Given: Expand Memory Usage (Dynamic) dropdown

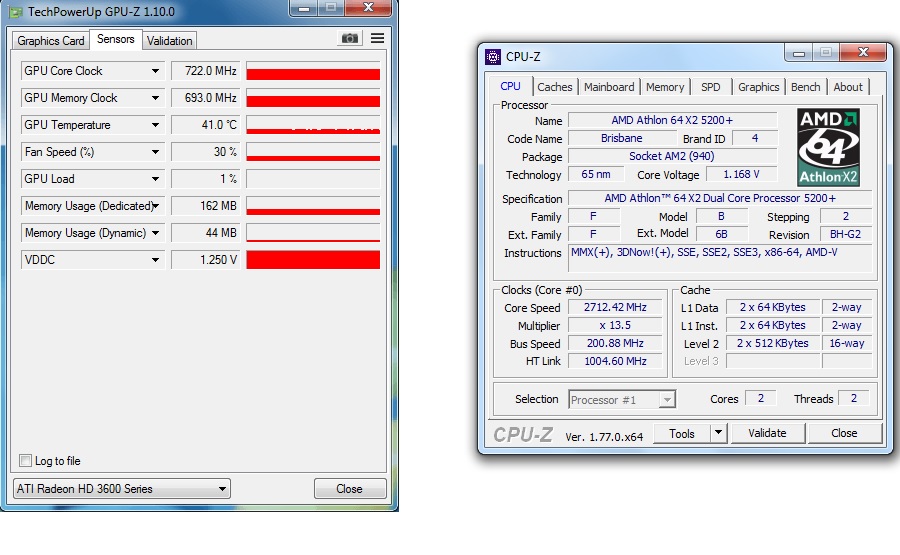Looking at the screenshot, I should click(x=155, y=233).
